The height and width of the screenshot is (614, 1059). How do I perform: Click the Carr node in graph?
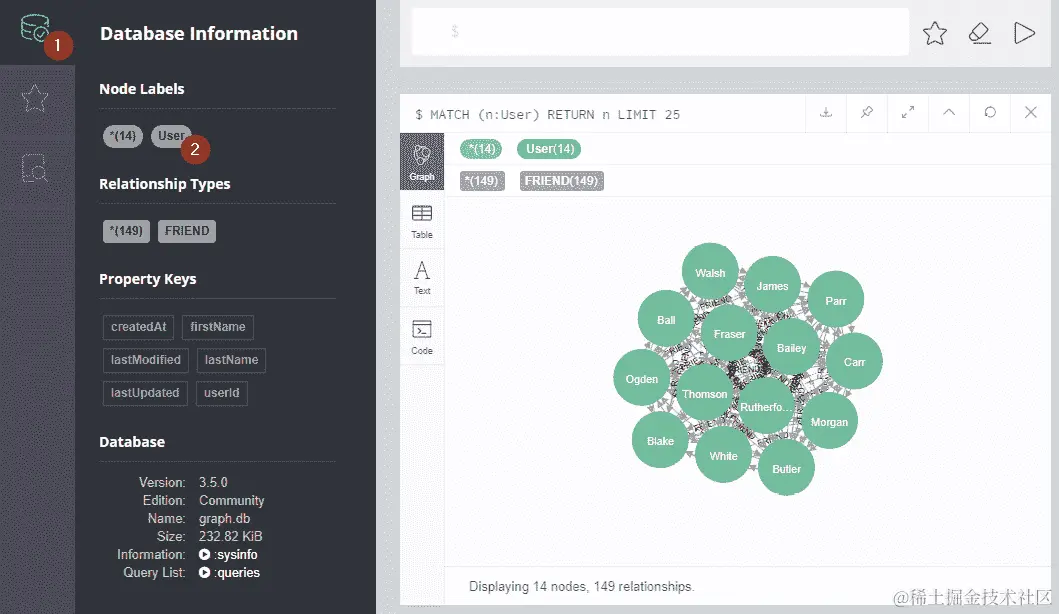point(854,361)
